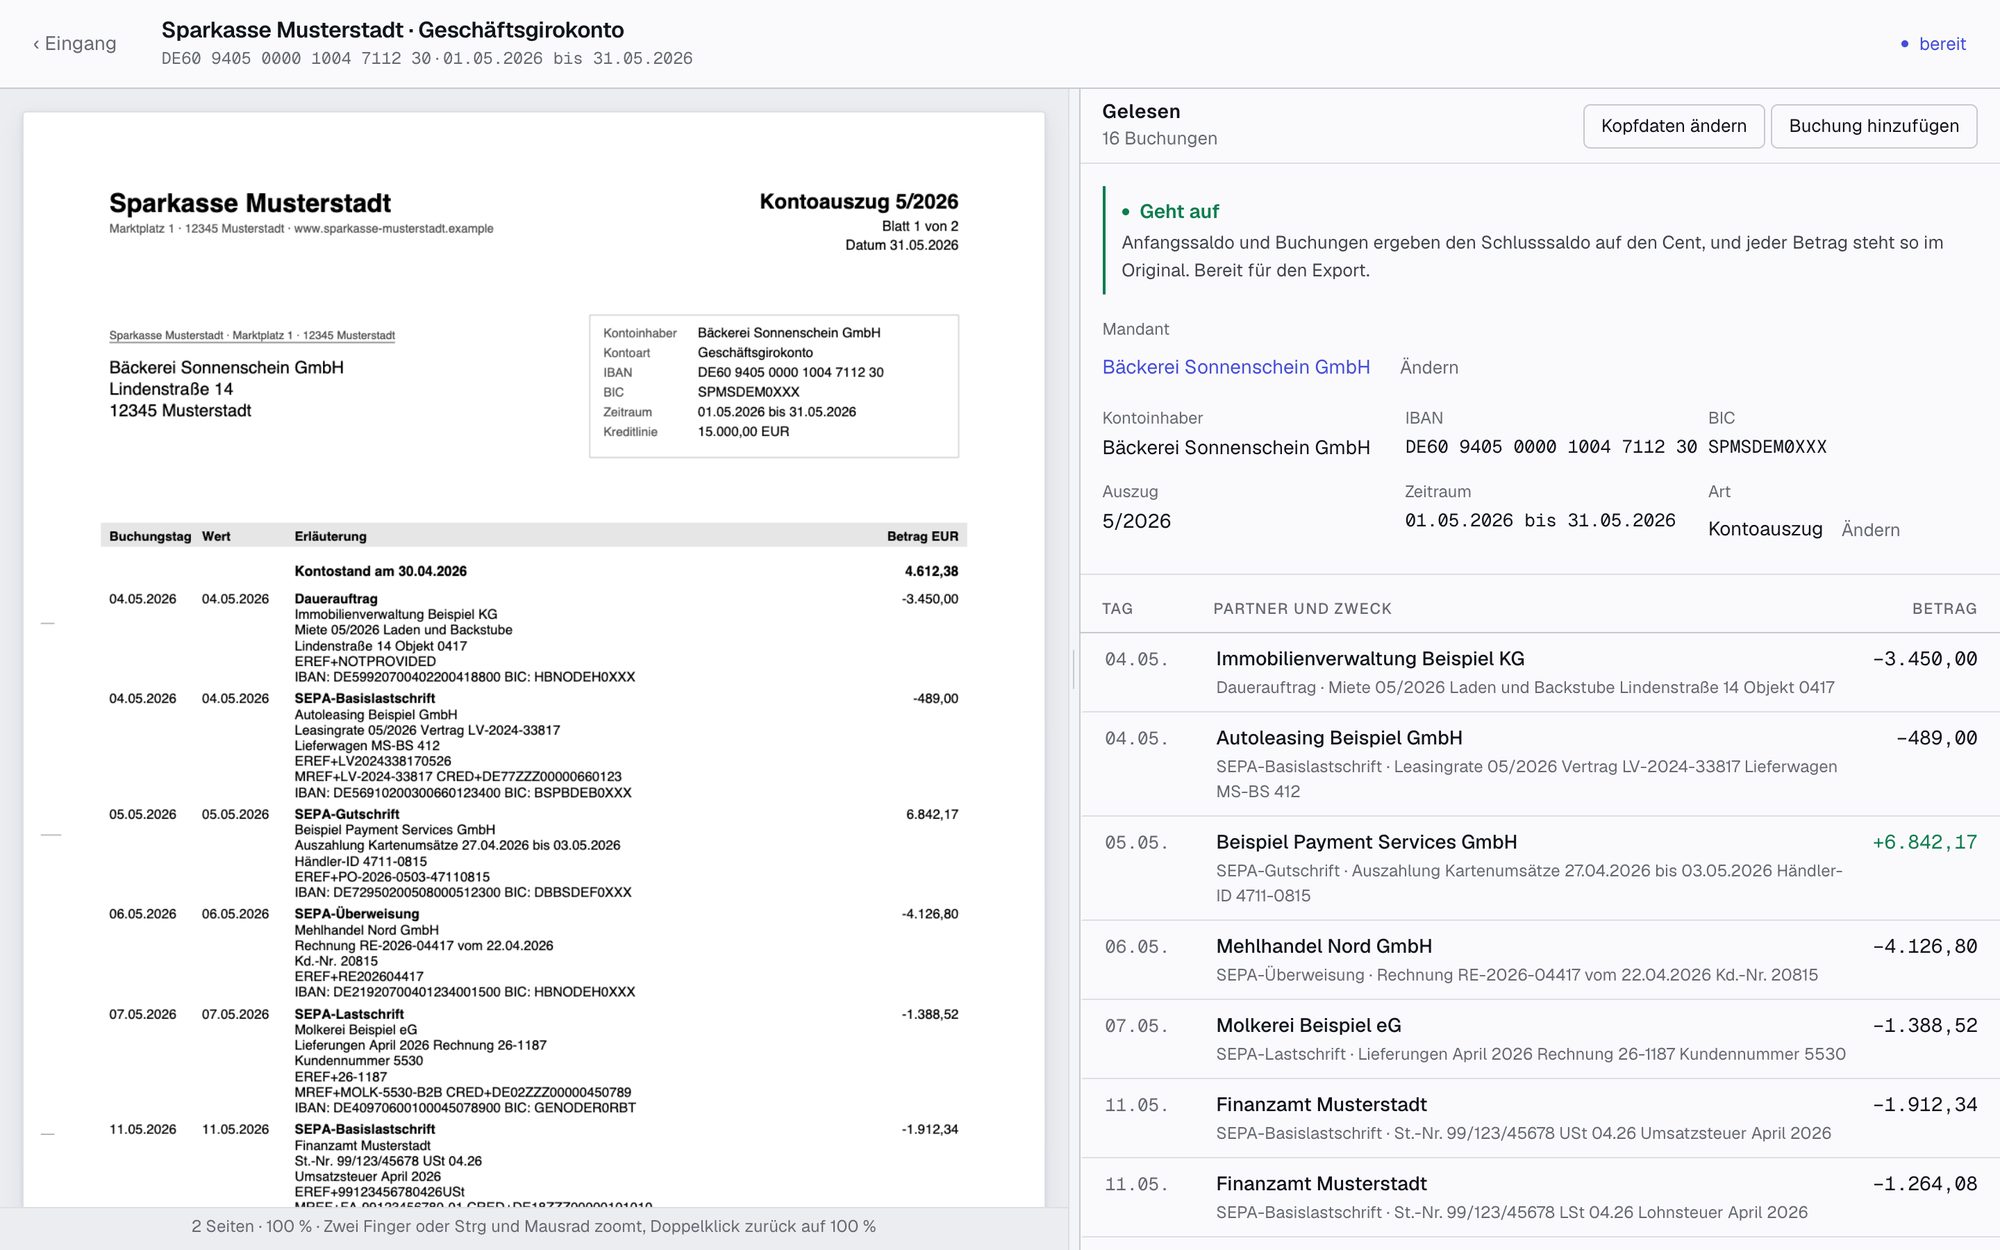Click the Kopfdaten ändern button
Screen dimensions: 2000x1250
point(1673,126)
